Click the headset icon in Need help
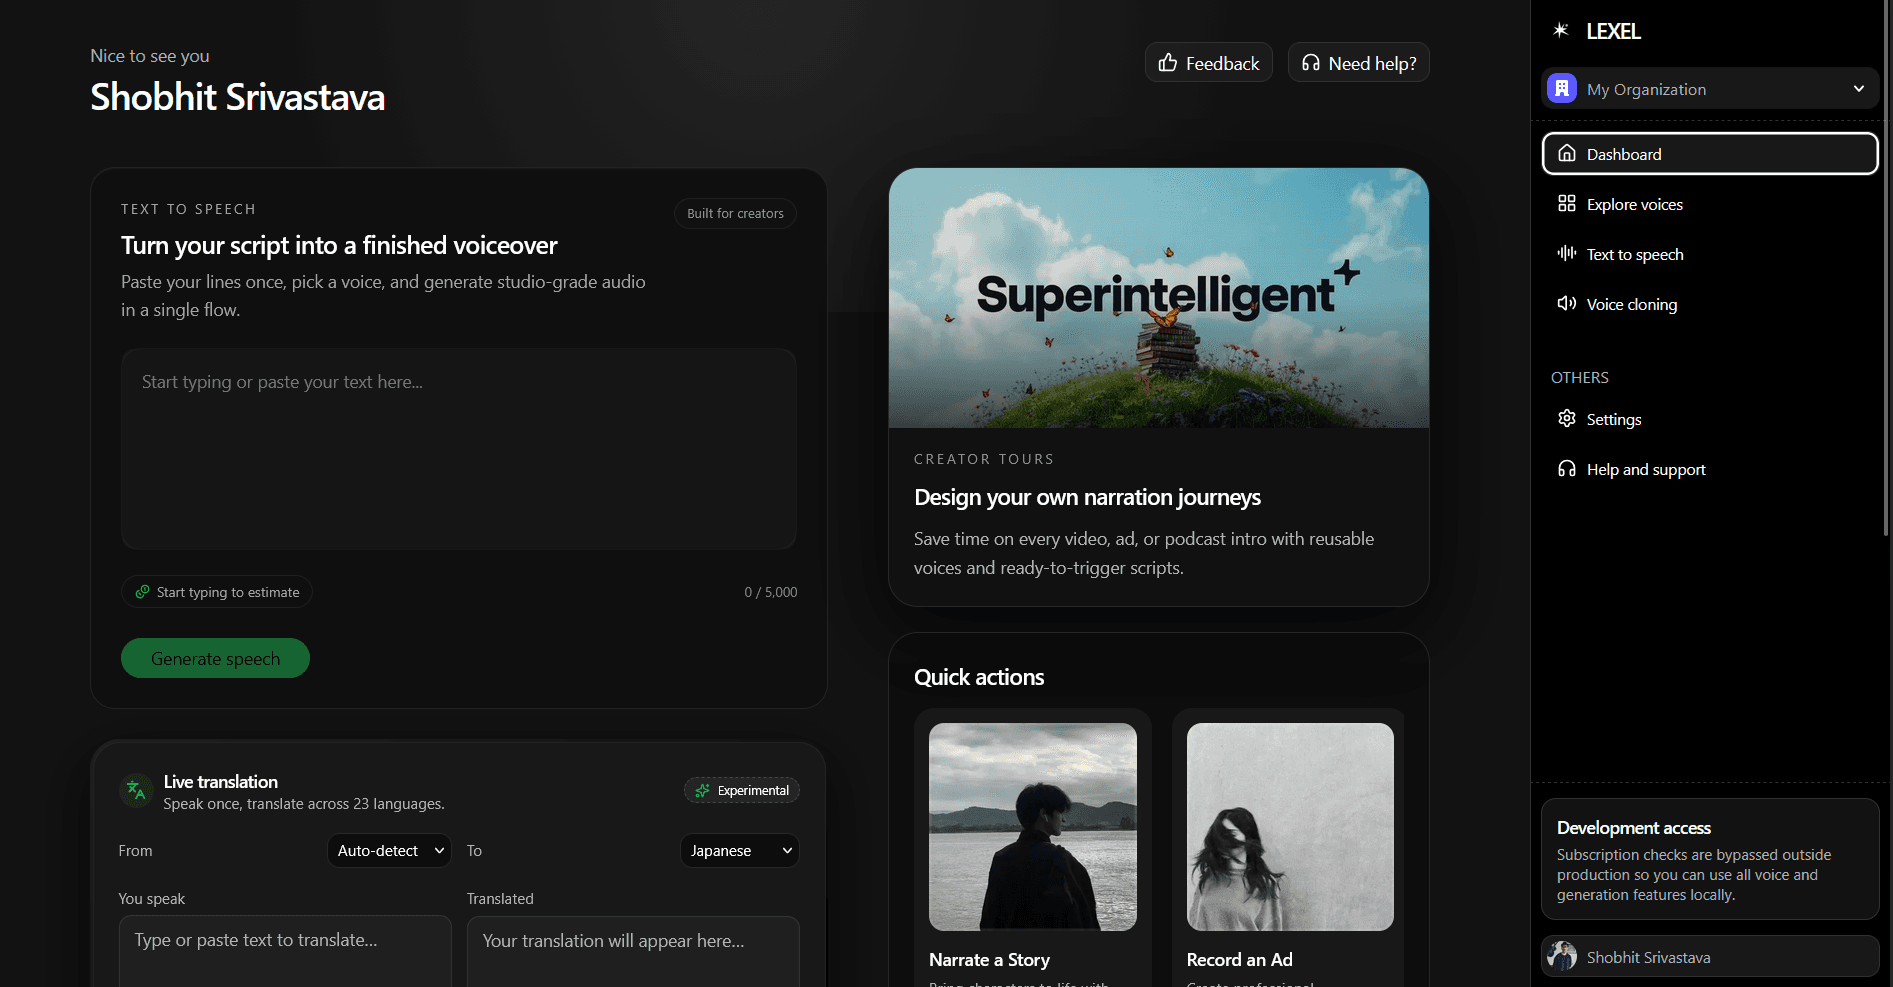The height and width of the screenshot is (987, 1893). tap(1311, 63)
